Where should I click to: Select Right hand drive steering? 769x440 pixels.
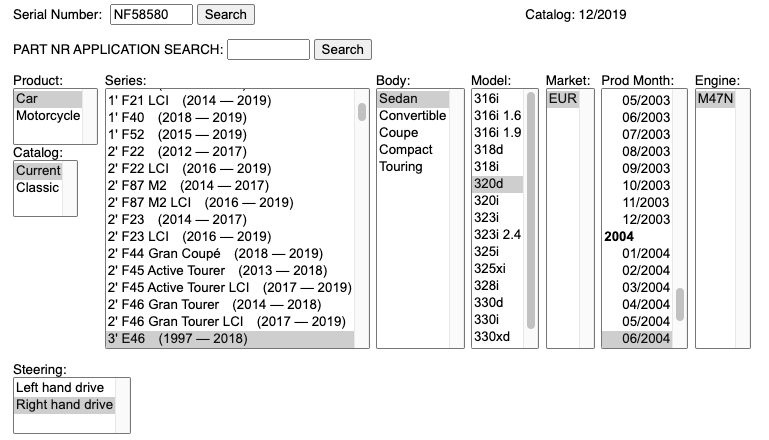(x=65, y=405)
